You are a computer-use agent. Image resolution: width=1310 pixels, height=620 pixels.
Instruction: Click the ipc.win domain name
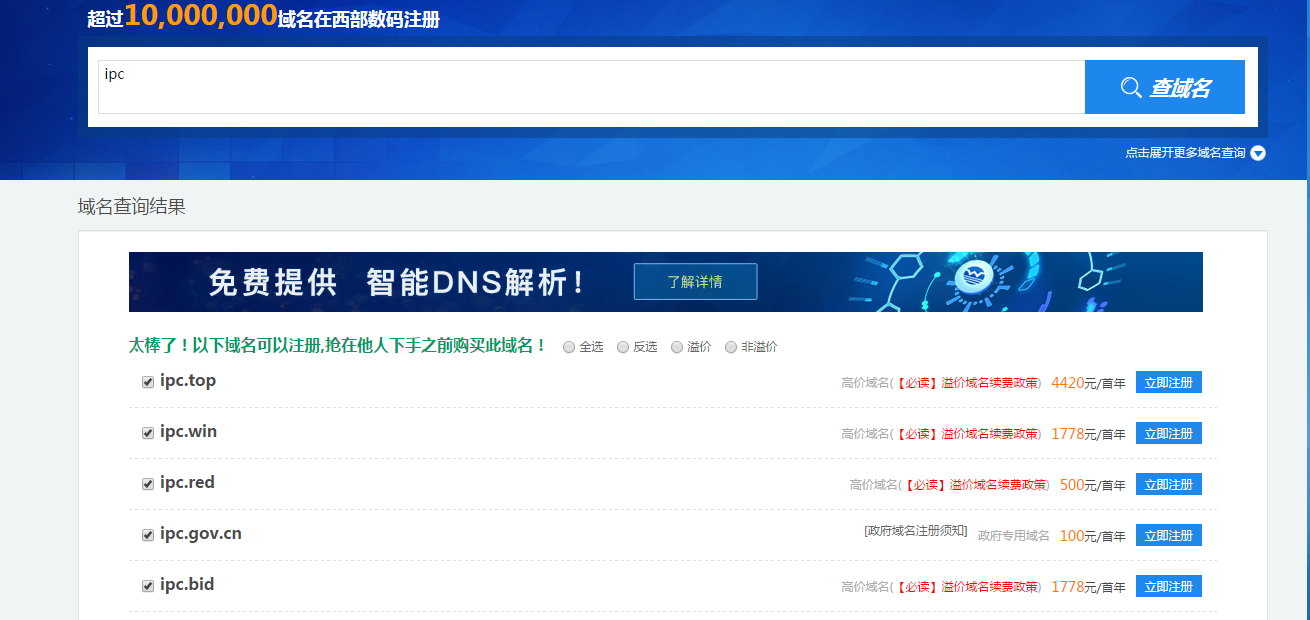[x=188, y=432]
